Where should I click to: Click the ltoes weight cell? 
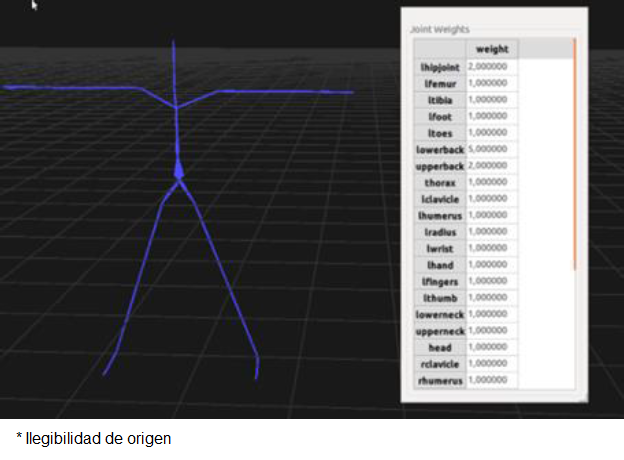[x=492, y=132]
